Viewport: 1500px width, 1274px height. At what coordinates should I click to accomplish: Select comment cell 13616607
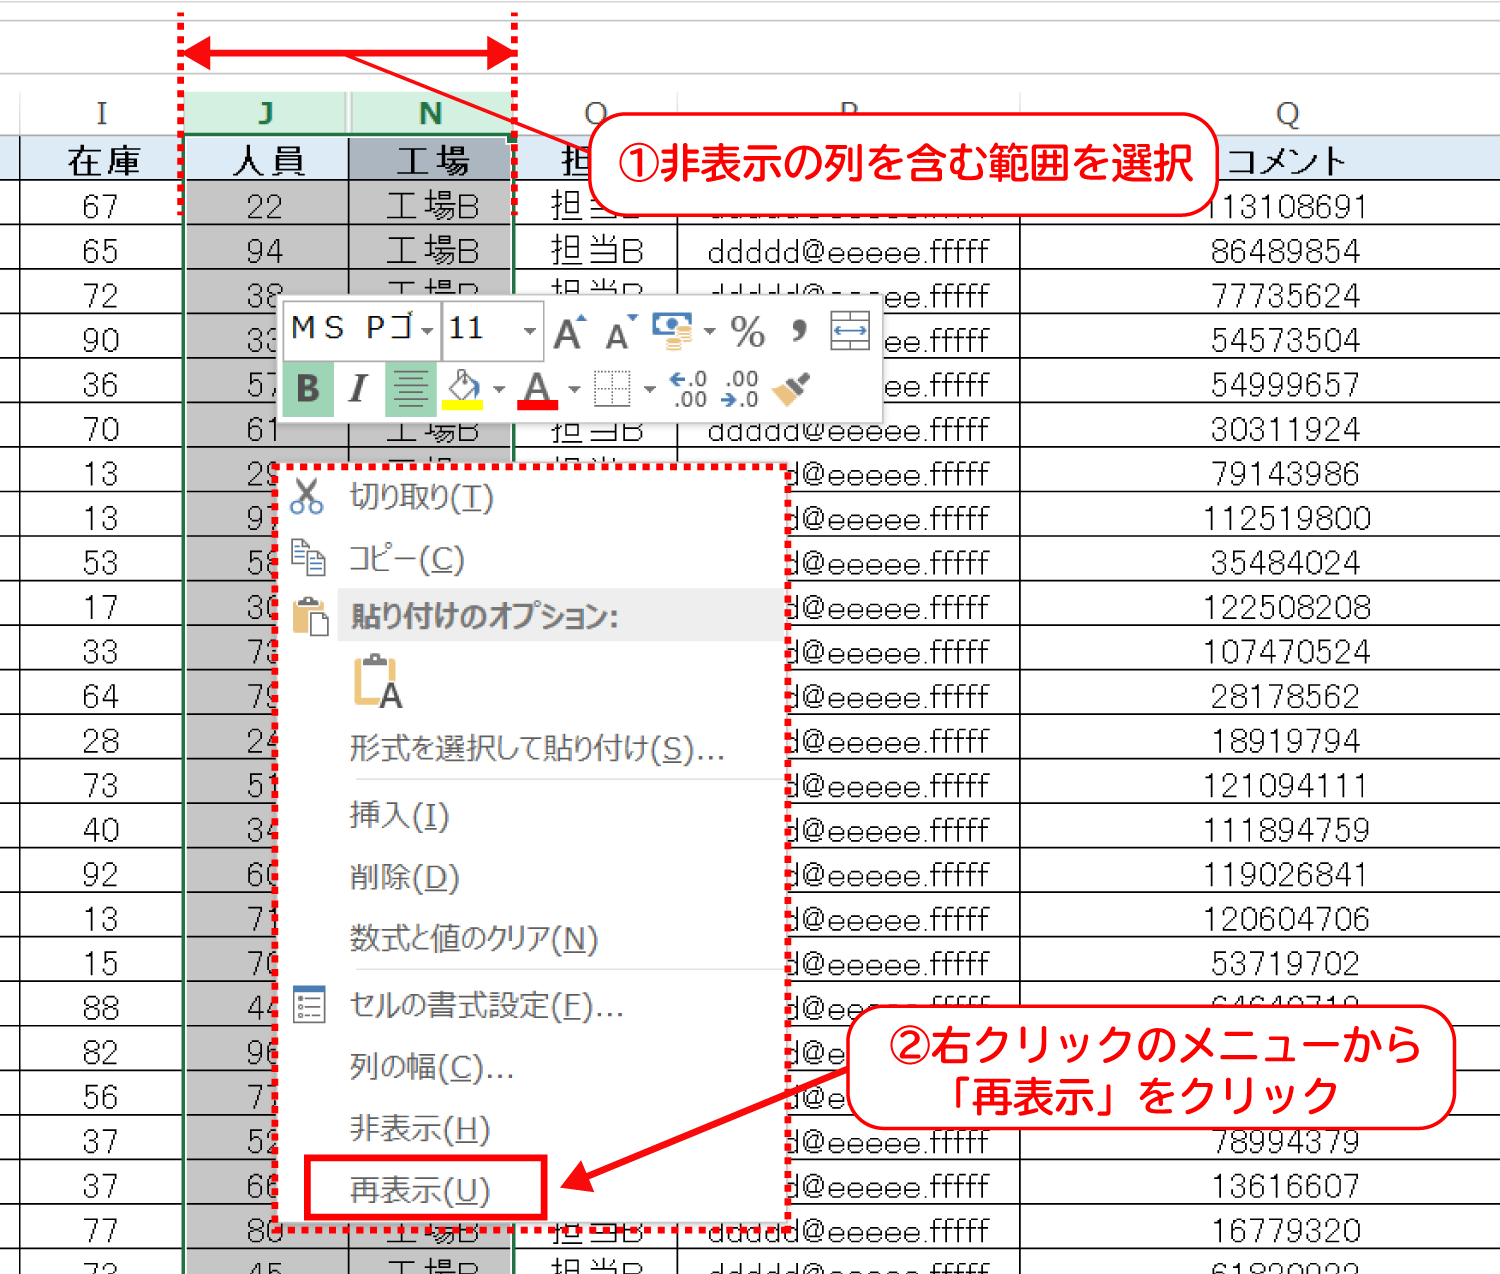tap(1286, 1186)
